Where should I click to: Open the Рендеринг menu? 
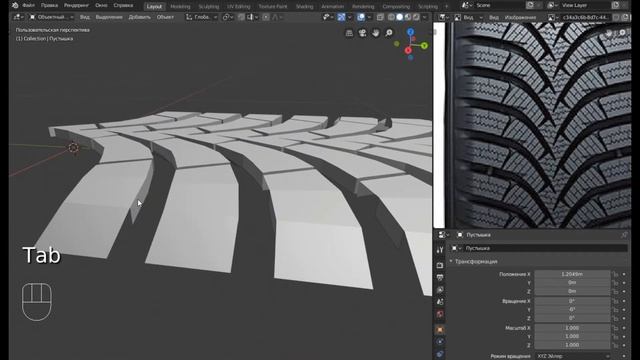[76, 6]
